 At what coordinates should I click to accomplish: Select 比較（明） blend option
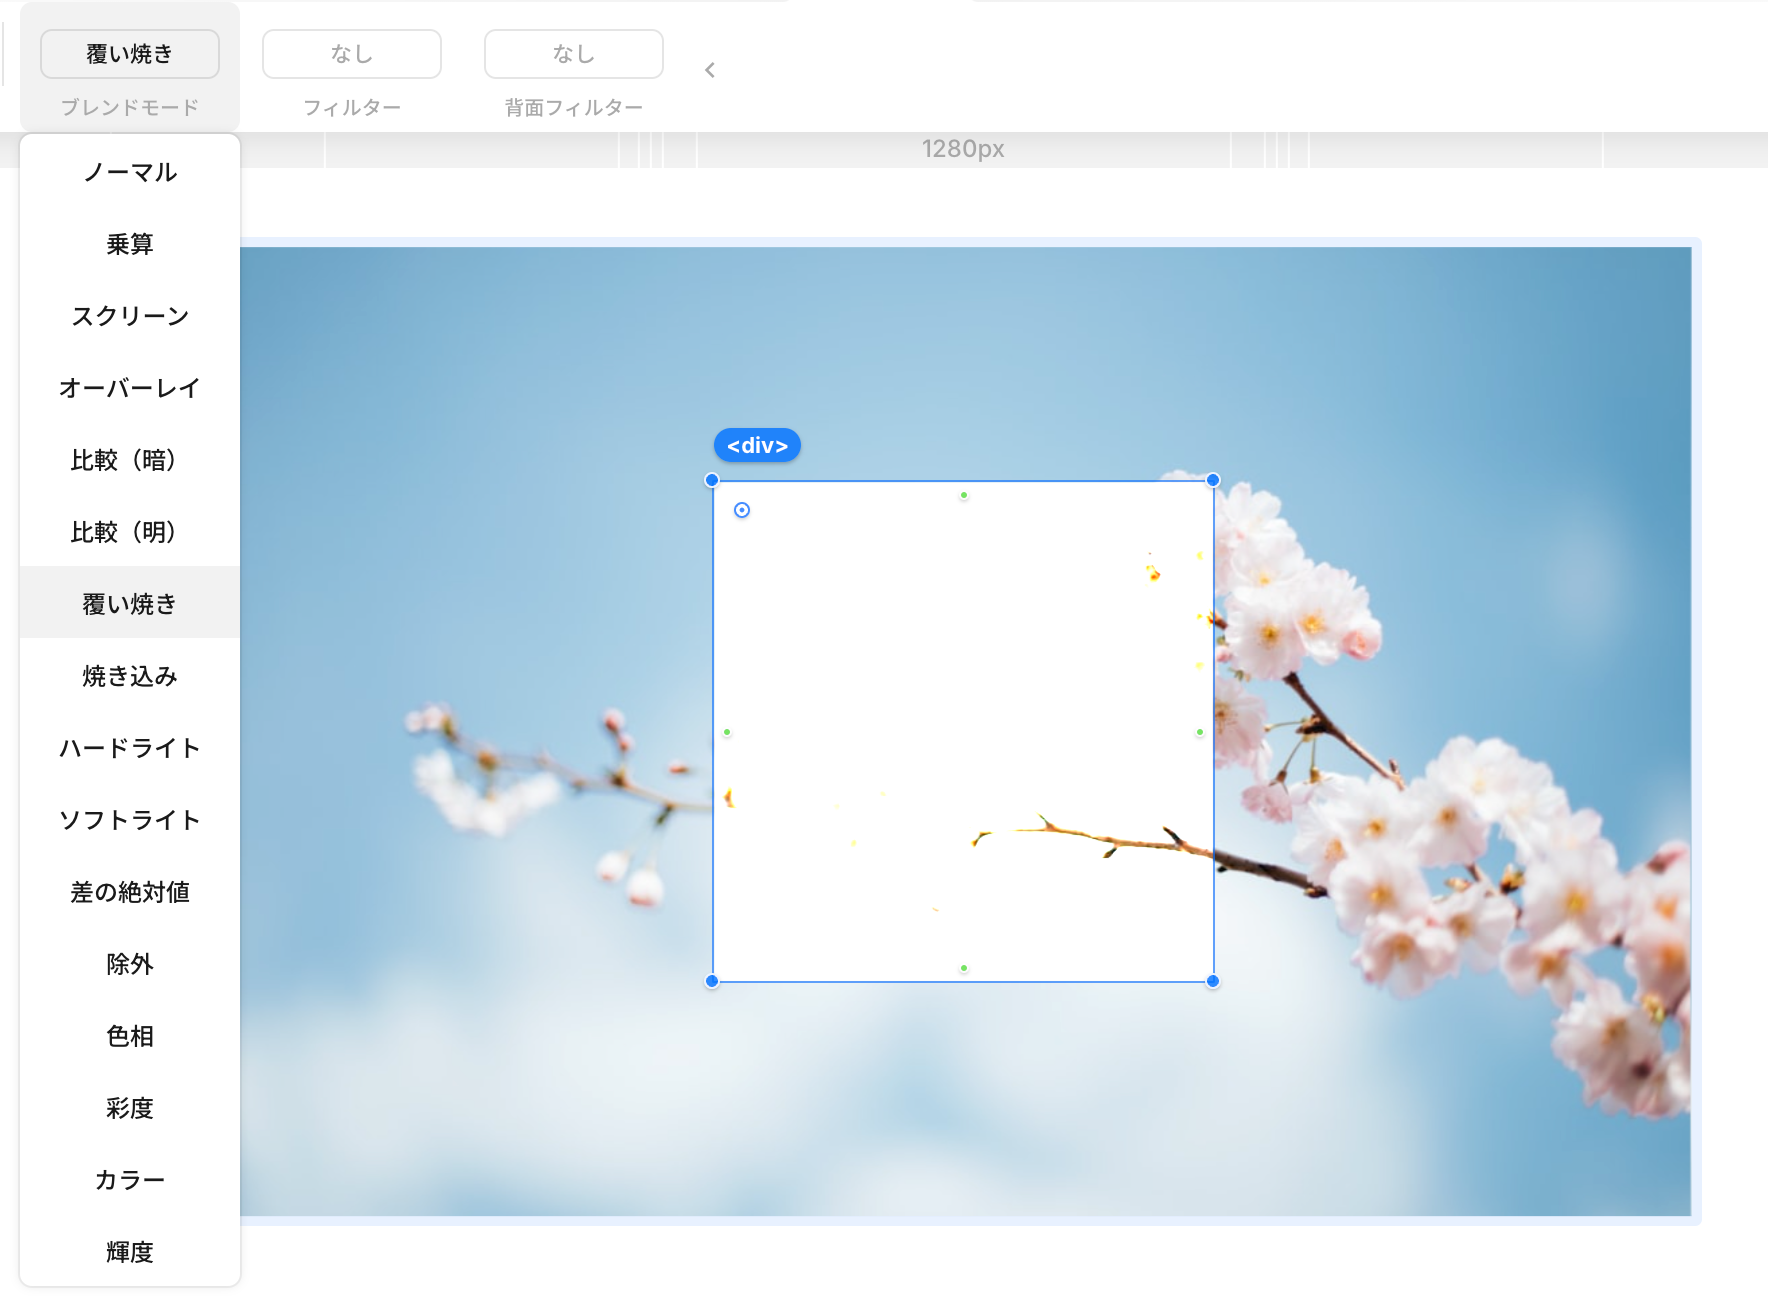pyautogui.click(x=130, y=532)
